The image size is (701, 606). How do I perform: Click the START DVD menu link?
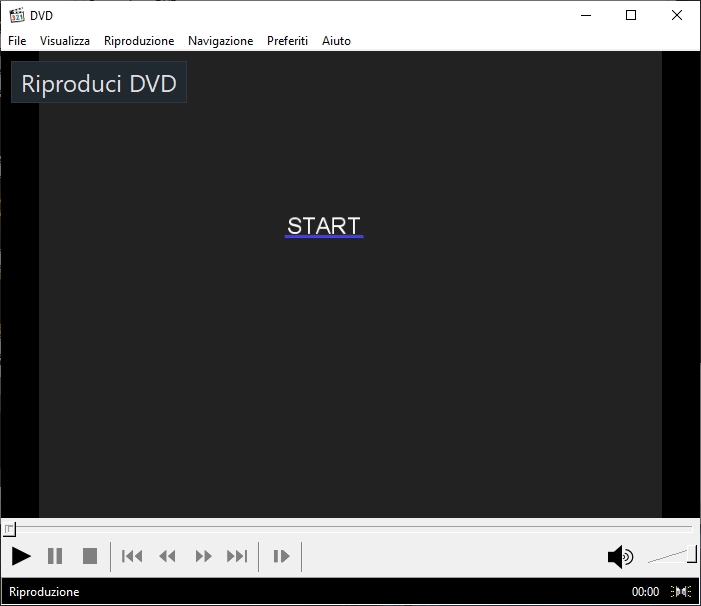(324, 226)
